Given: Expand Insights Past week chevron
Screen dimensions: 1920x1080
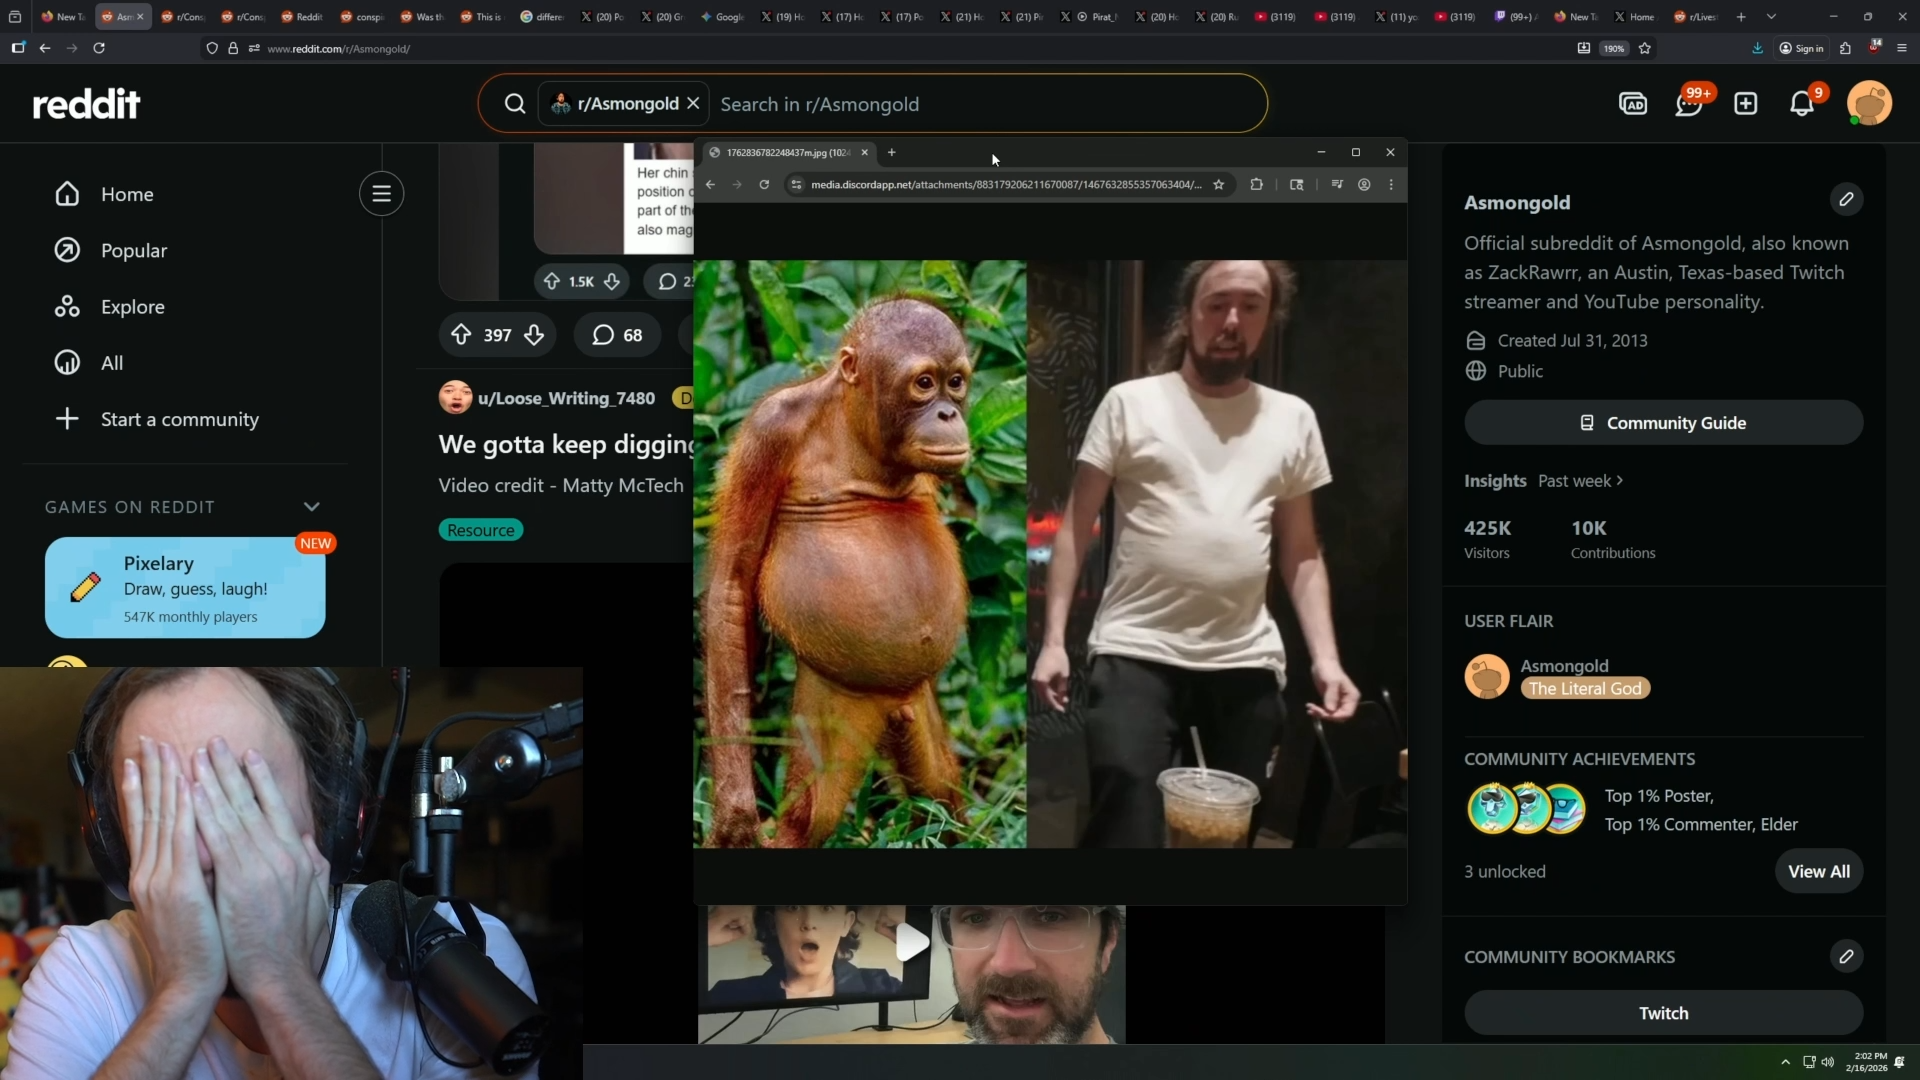Looking at the screenshot, I should [x=1619, y=481].
